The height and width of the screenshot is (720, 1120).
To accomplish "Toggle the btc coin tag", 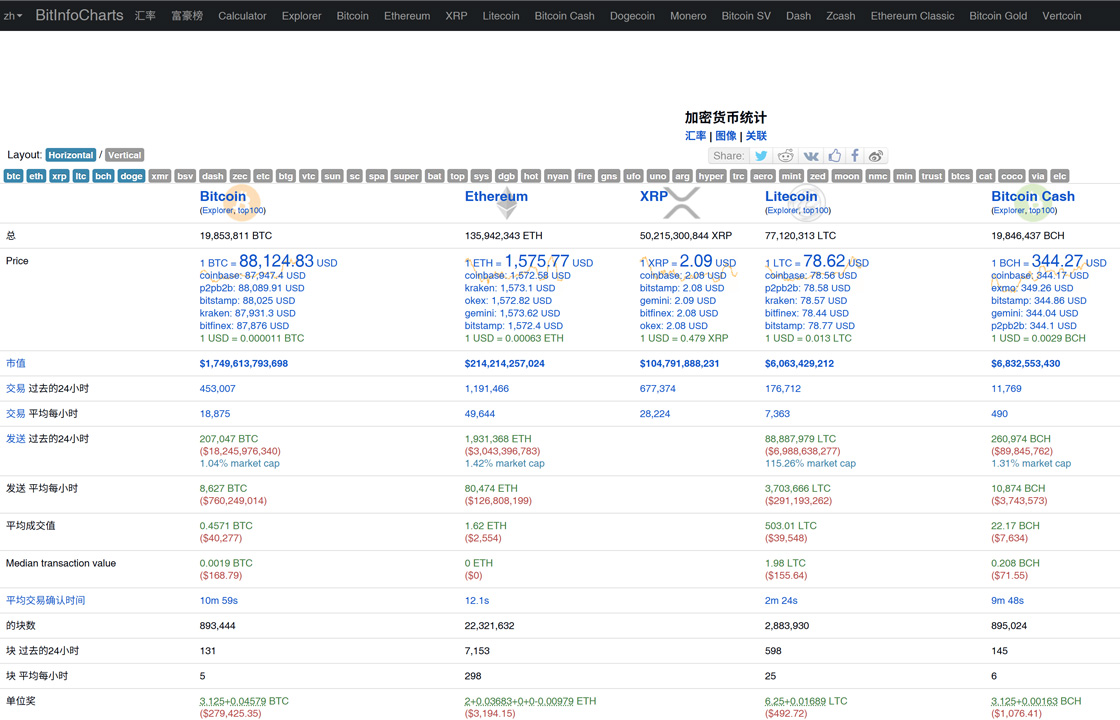I will pos(14,176).
